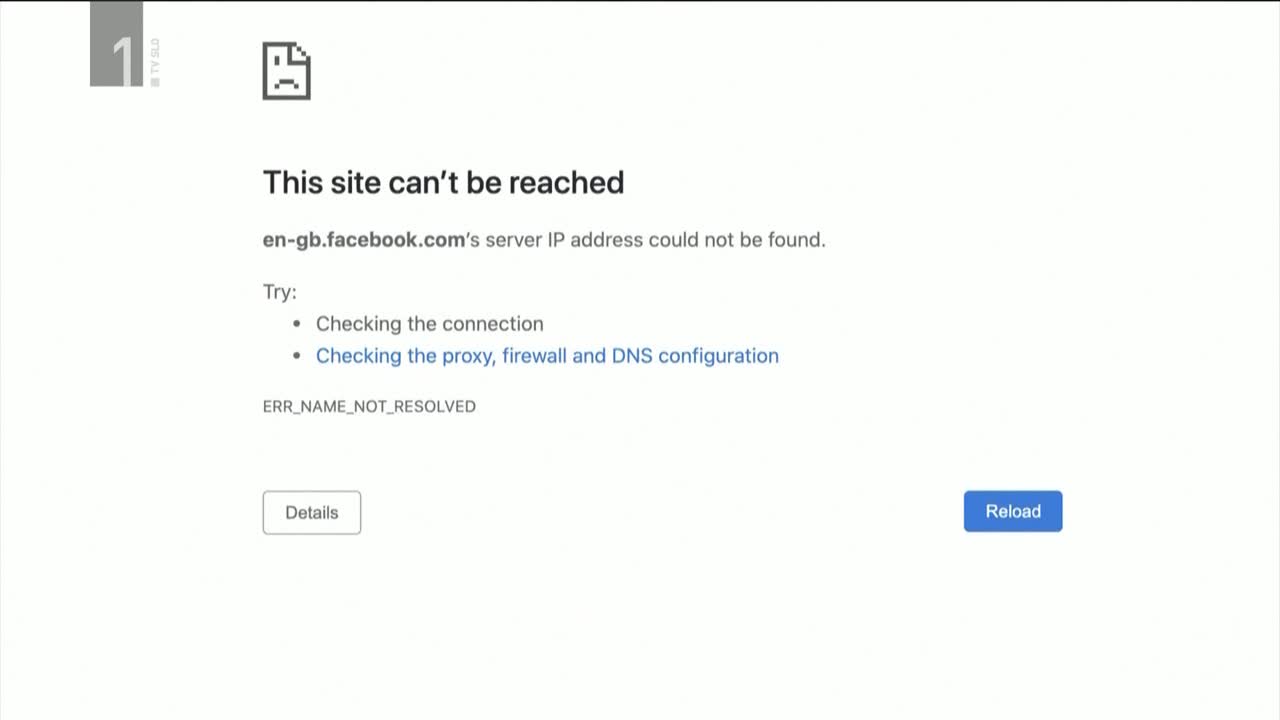Click the en-gb.facebook.com domain name
This screenshot has height=720, width=1280.
(x=364, y=240)
